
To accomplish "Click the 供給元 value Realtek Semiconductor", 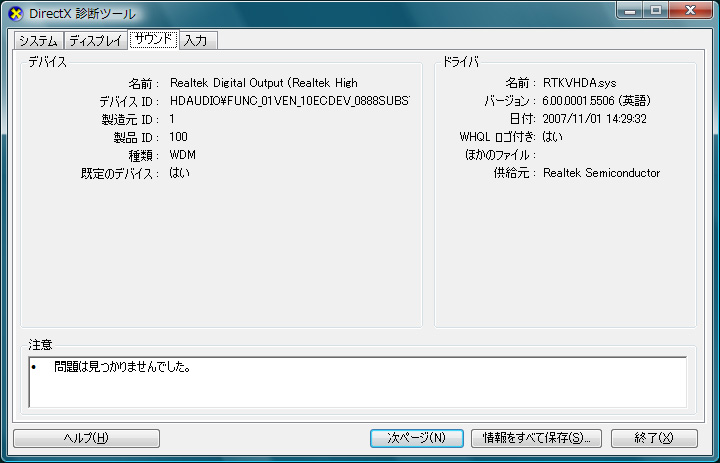I will [602, 173].
